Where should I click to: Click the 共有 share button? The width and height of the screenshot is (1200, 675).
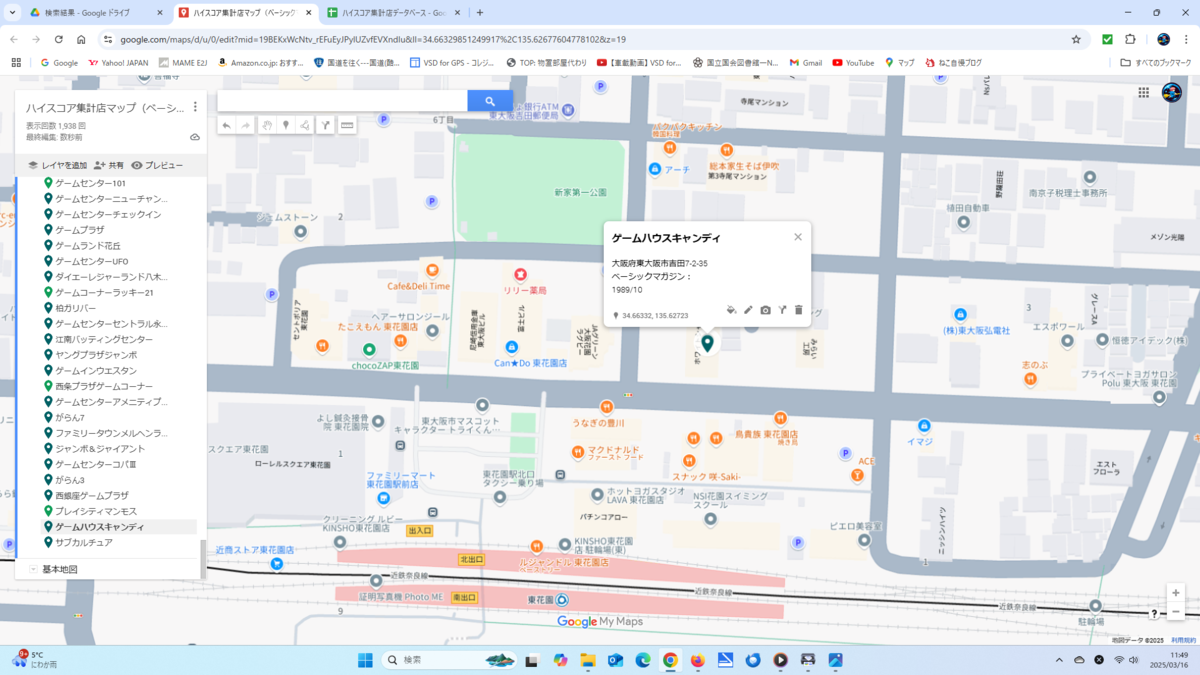(x=109, y=165)
